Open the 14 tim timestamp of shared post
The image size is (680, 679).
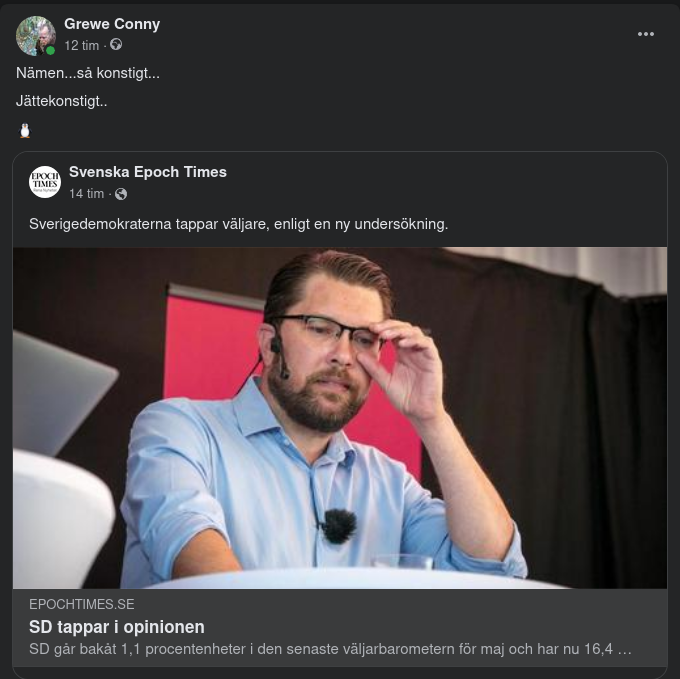click(x=86, y=194)
